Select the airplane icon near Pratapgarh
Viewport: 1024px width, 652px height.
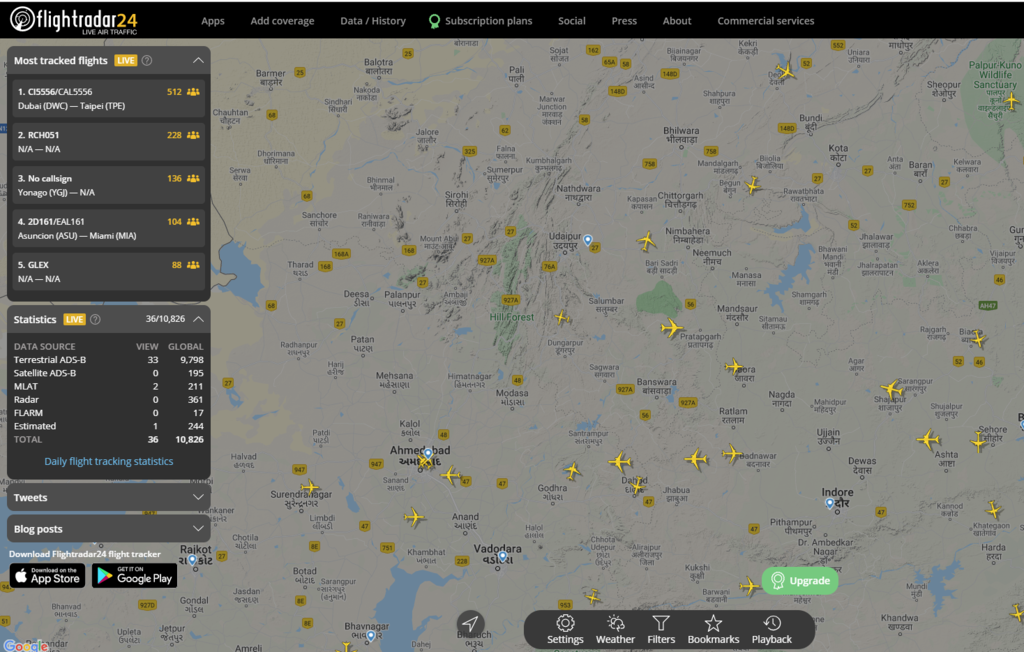pyautogui.click(x=671, y=327)
